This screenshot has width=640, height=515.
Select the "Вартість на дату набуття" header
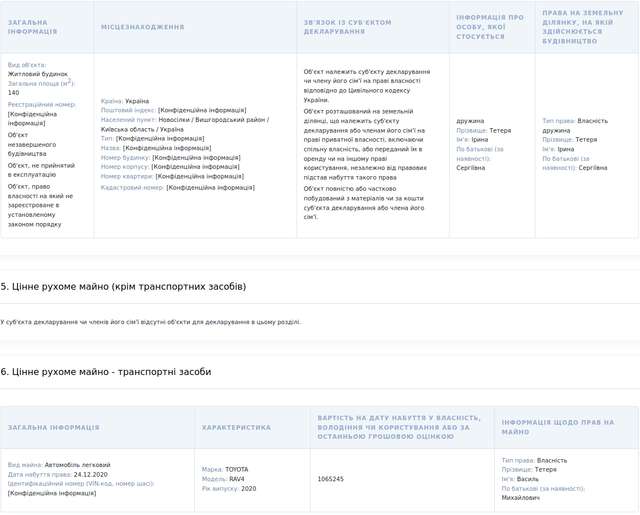(399, 427)
